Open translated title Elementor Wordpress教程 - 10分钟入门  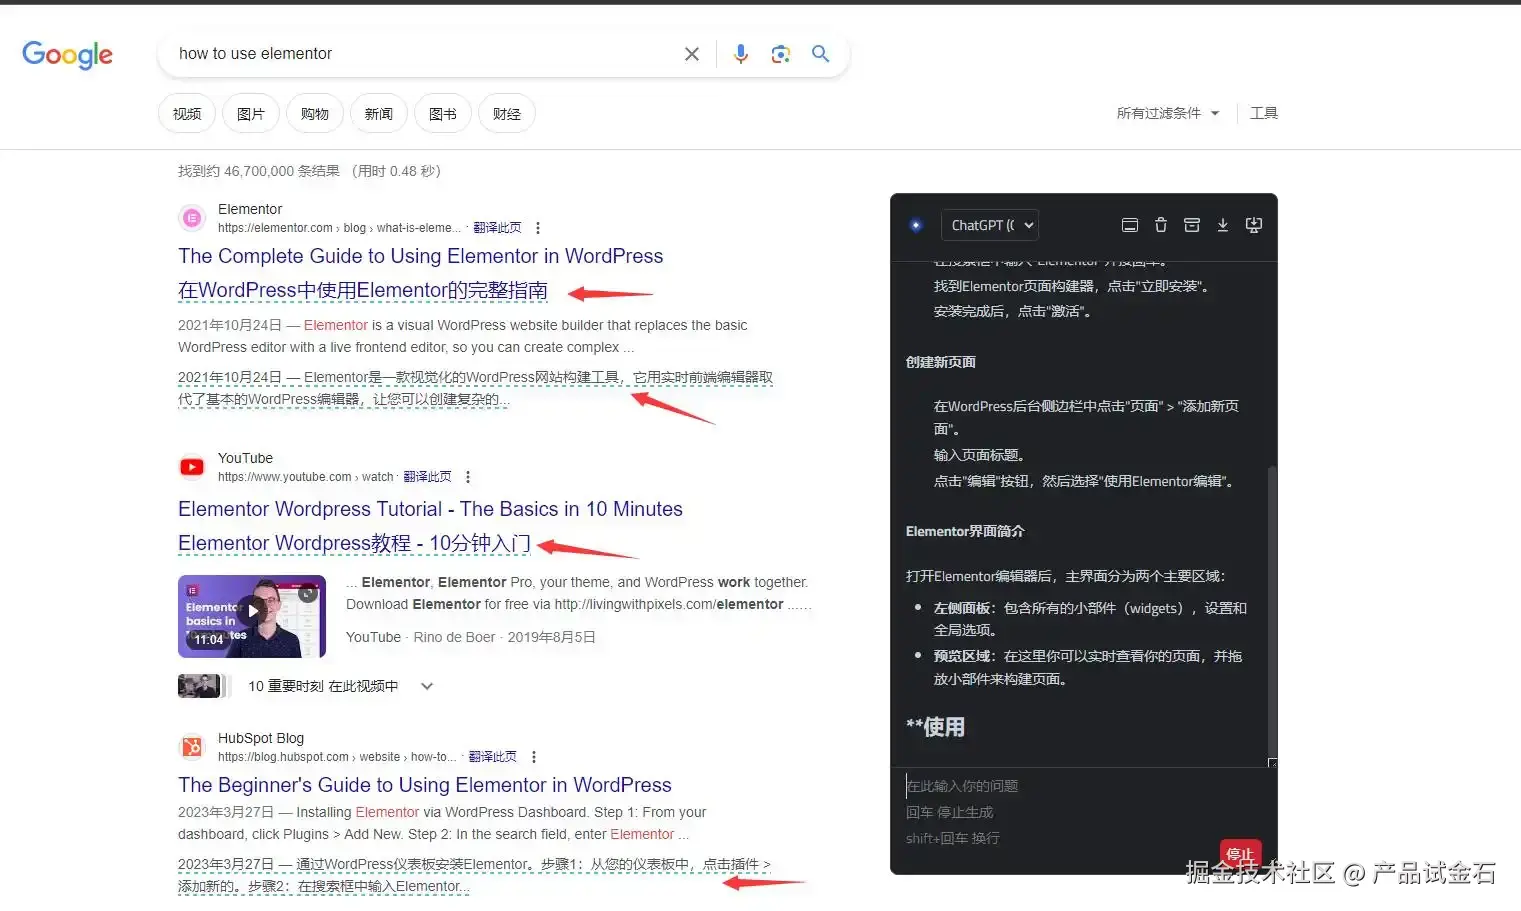pyautogui.click(x=354, y=543)
